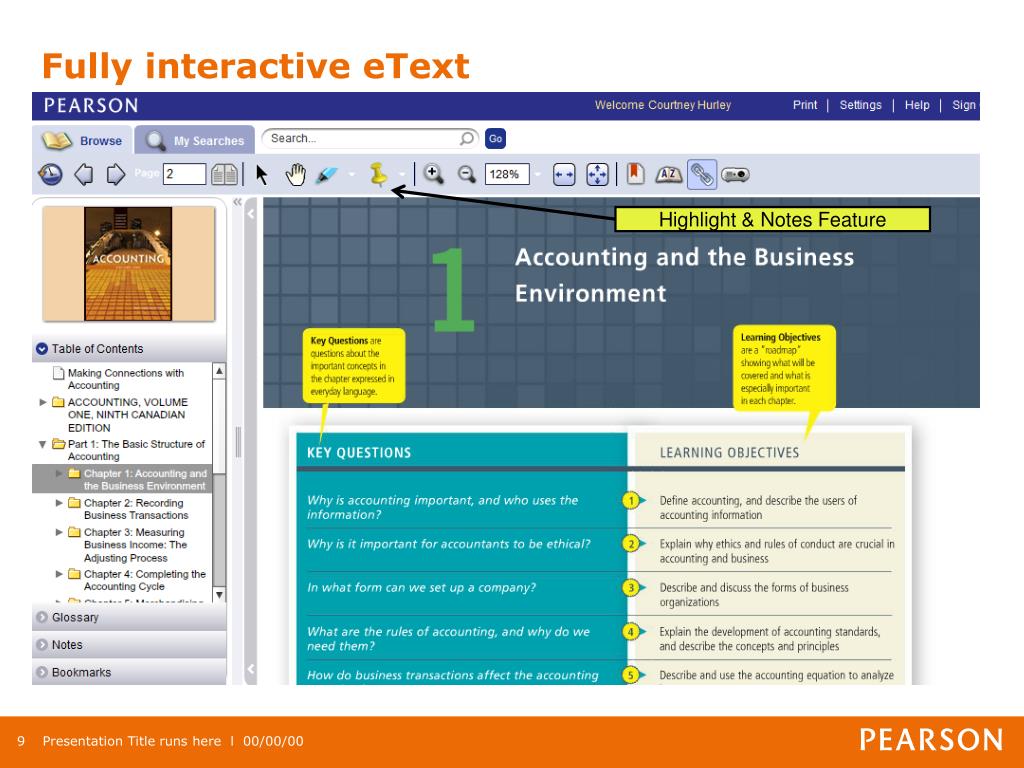Click the 128% zoom value field
This screenshot has height=768, width=1024.
click(x=507, y=174)
